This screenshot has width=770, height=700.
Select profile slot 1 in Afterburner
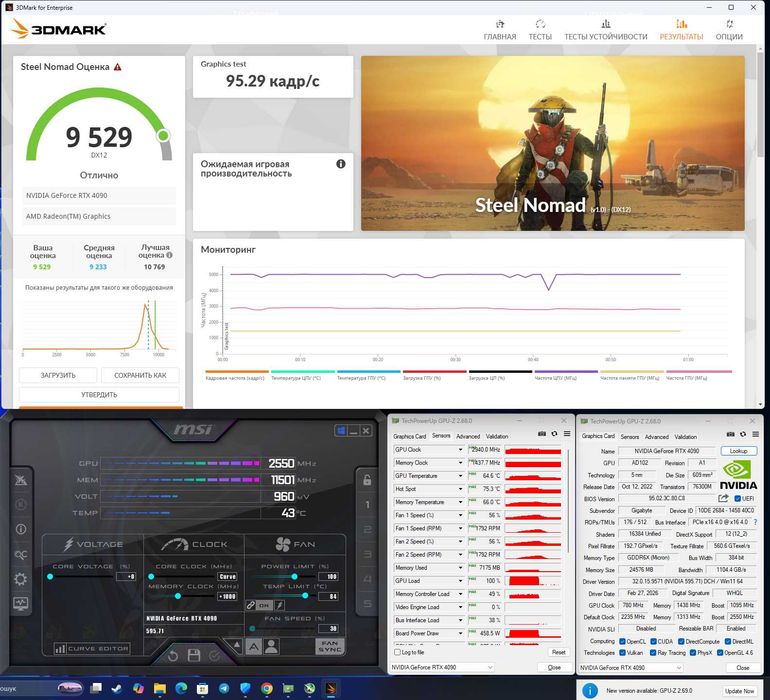(367, 504)
